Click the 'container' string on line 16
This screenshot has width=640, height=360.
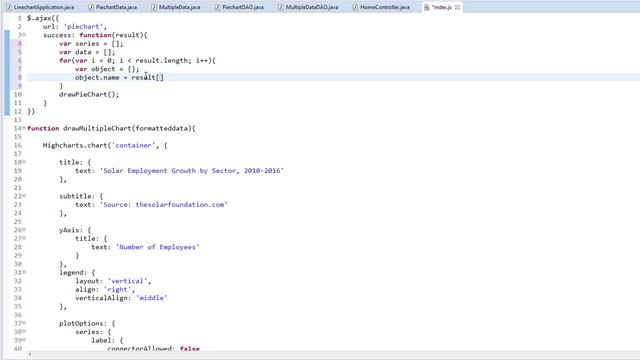click(133, 145)
